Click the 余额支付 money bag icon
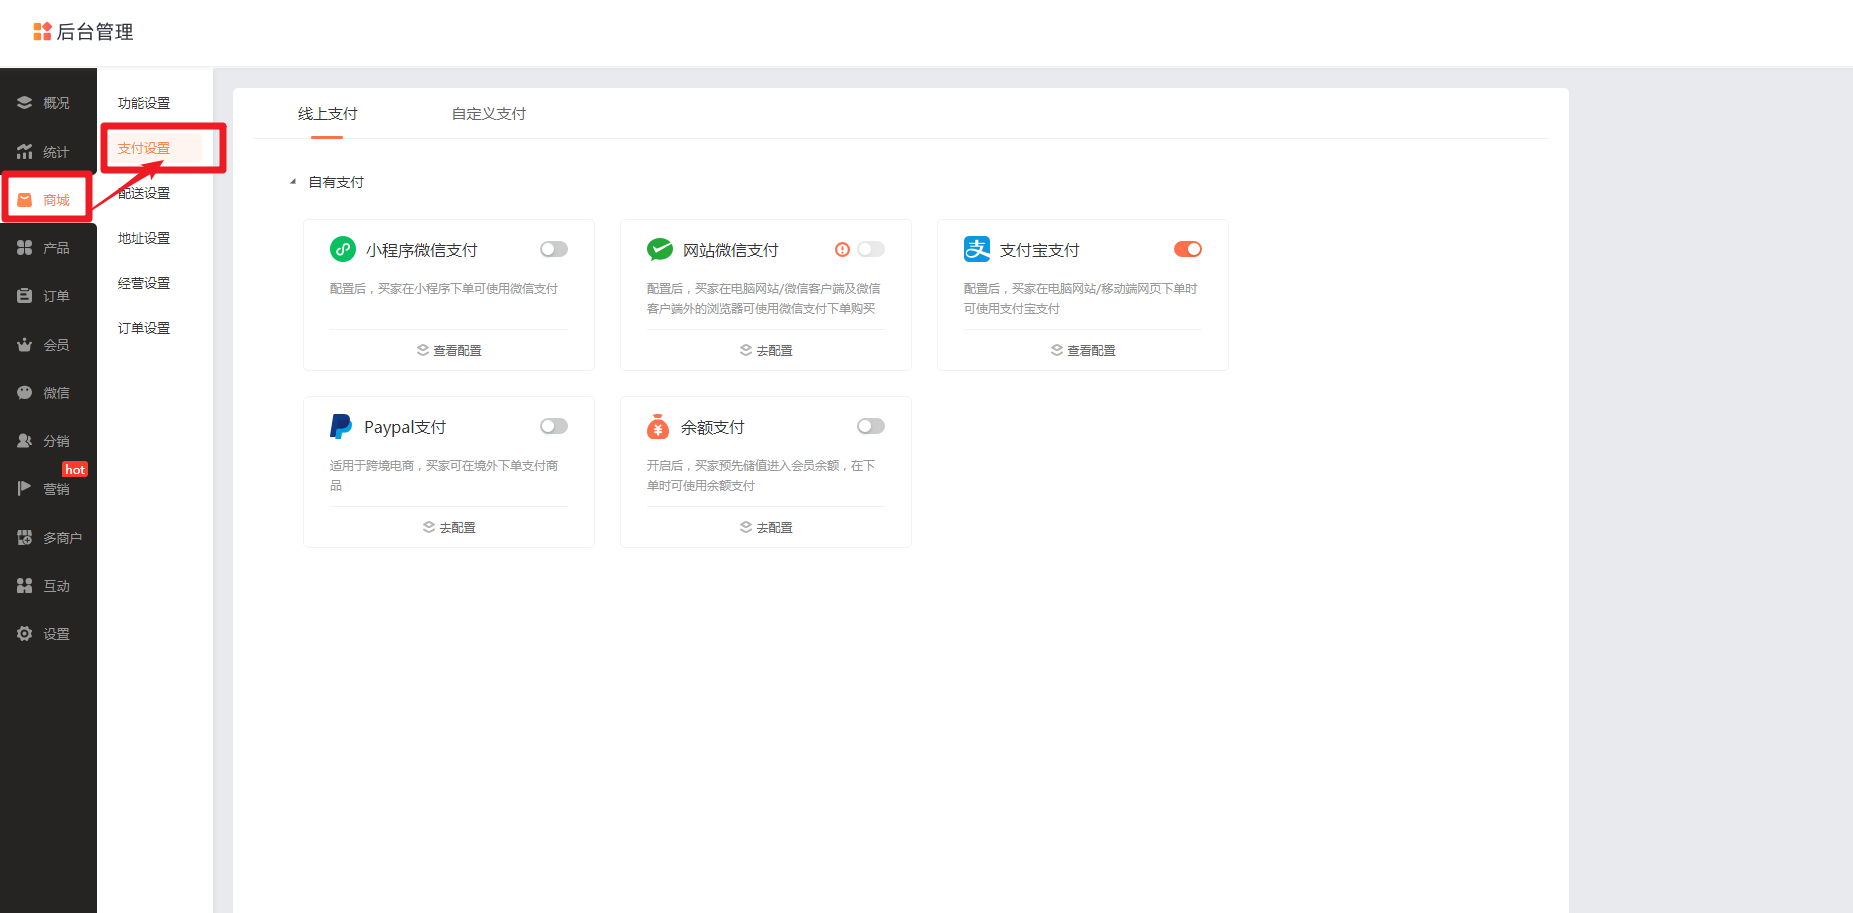The image size is (1853, 913). tap(658, 427)
